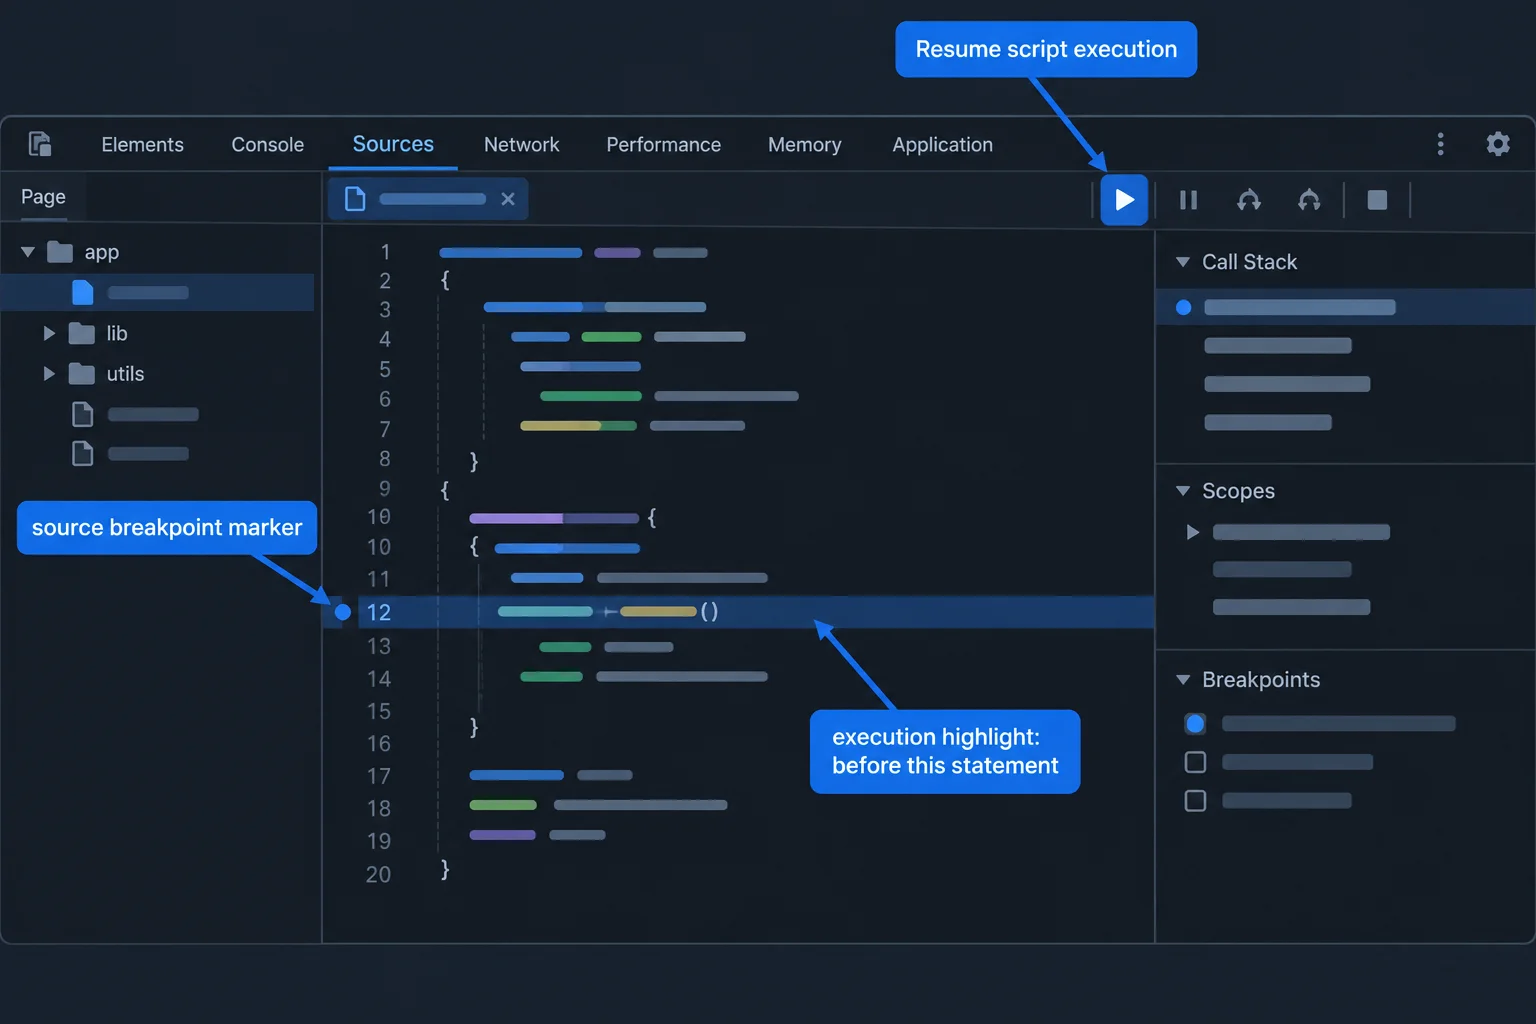Viewport: 1536px width, 1024px height.
Task: Open DevTools settings gear
Action: tap(1498, 144)
